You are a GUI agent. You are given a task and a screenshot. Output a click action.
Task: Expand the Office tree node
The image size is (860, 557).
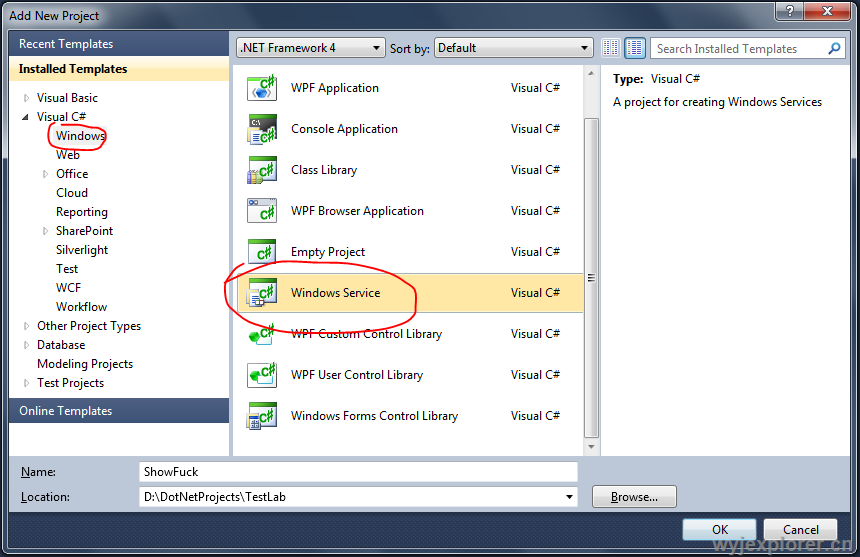(45, 174)
